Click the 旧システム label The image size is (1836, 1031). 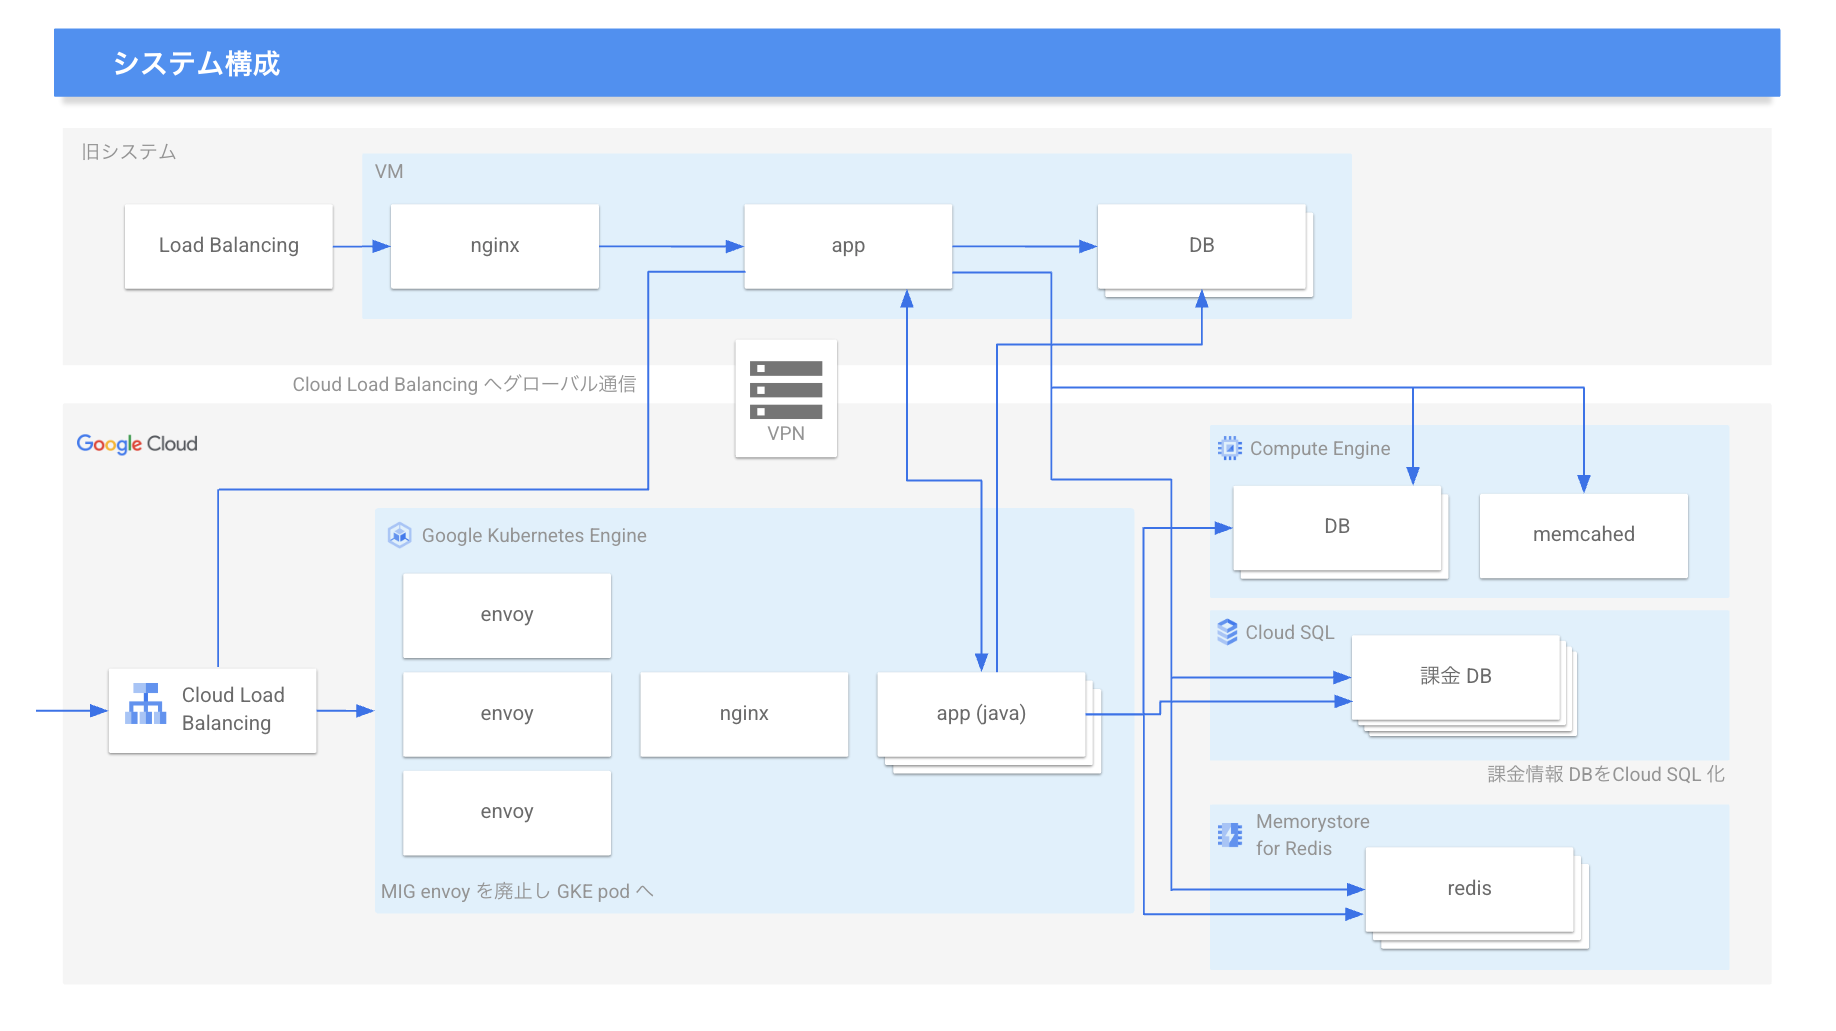(x=129, y=152)
